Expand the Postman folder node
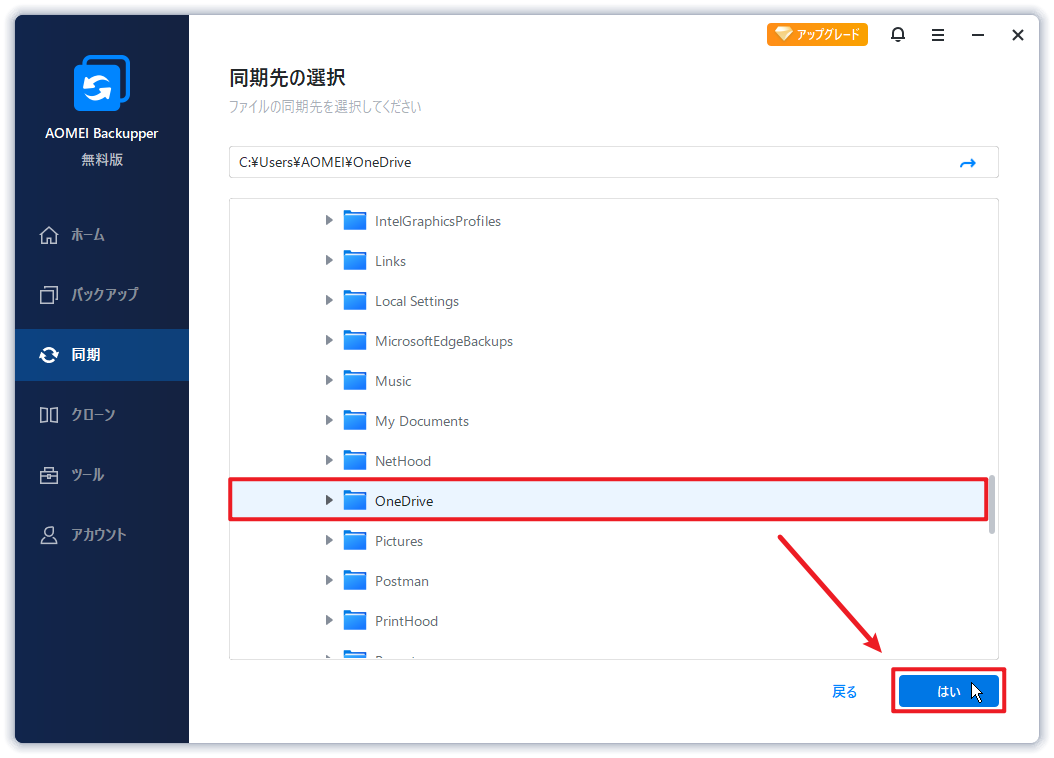Screen dimensions: 1054x758 click(329, 580)
